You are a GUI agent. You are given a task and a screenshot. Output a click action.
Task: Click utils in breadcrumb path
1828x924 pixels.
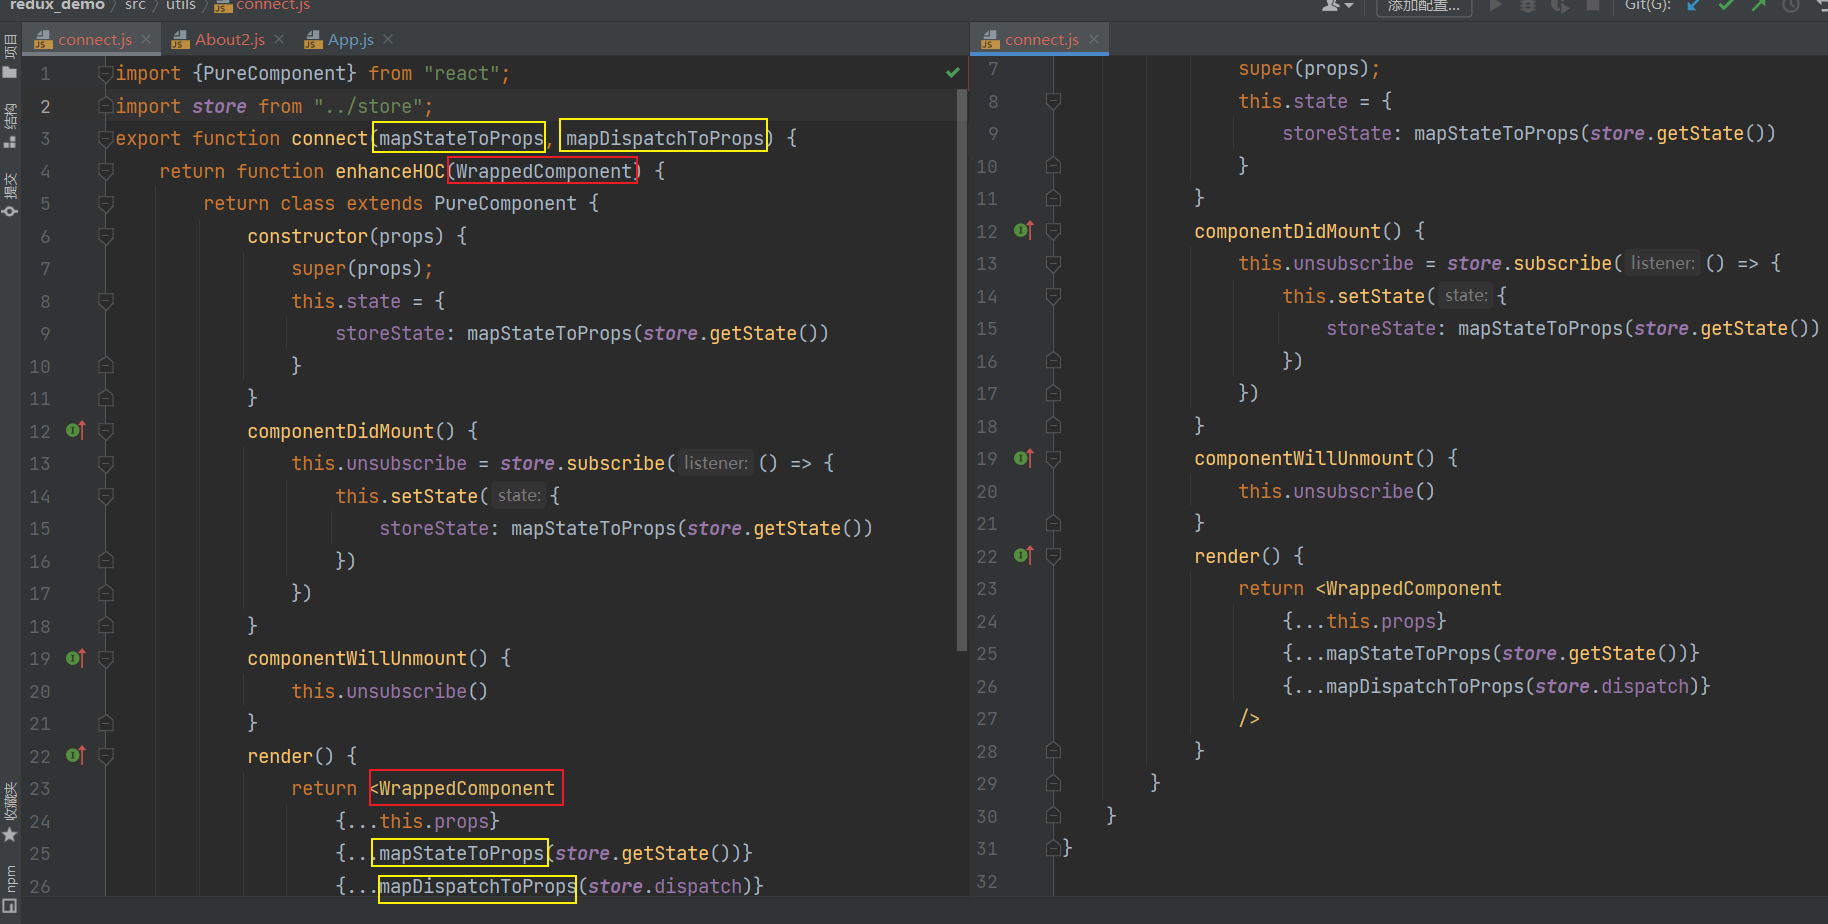[181, 5]
